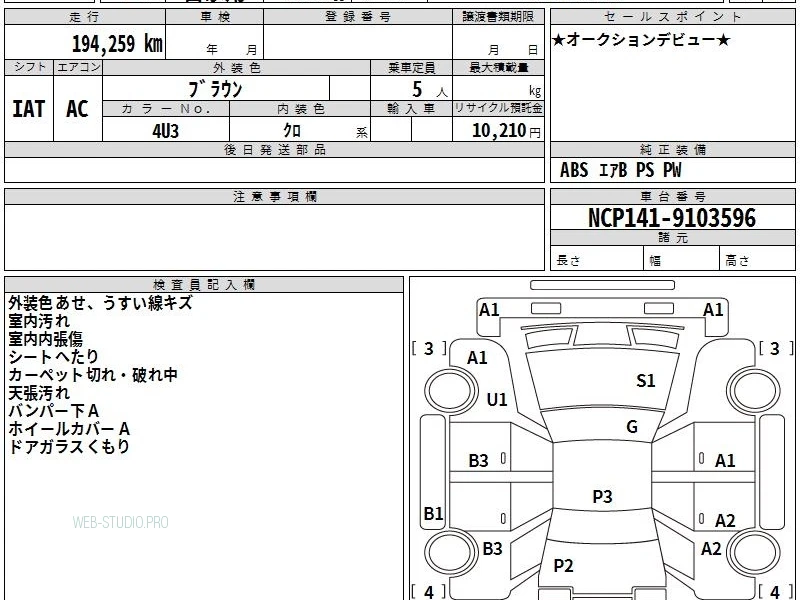This screenshot has width=800, height=600.
Task: Click the 走行 column header
Action: (x=85, y=17)
